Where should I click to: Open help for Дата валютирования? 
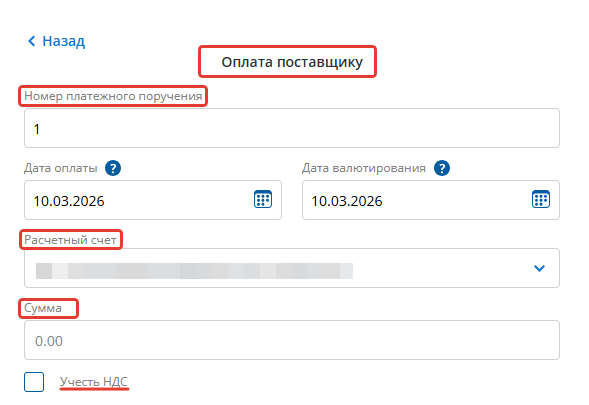(442, 168)
